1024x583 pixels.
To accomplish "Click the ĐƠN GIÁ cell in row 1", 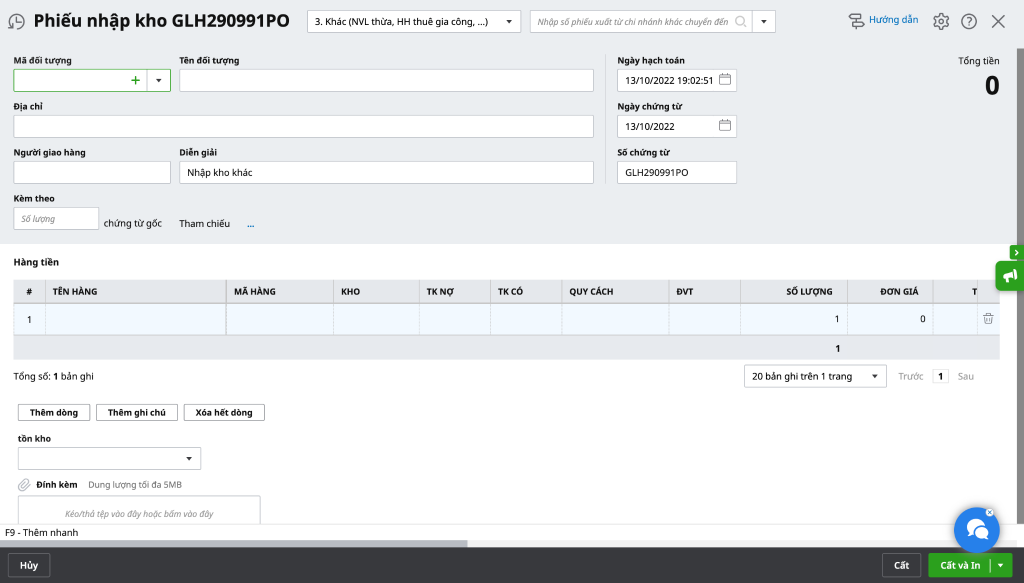I will 890,319.
